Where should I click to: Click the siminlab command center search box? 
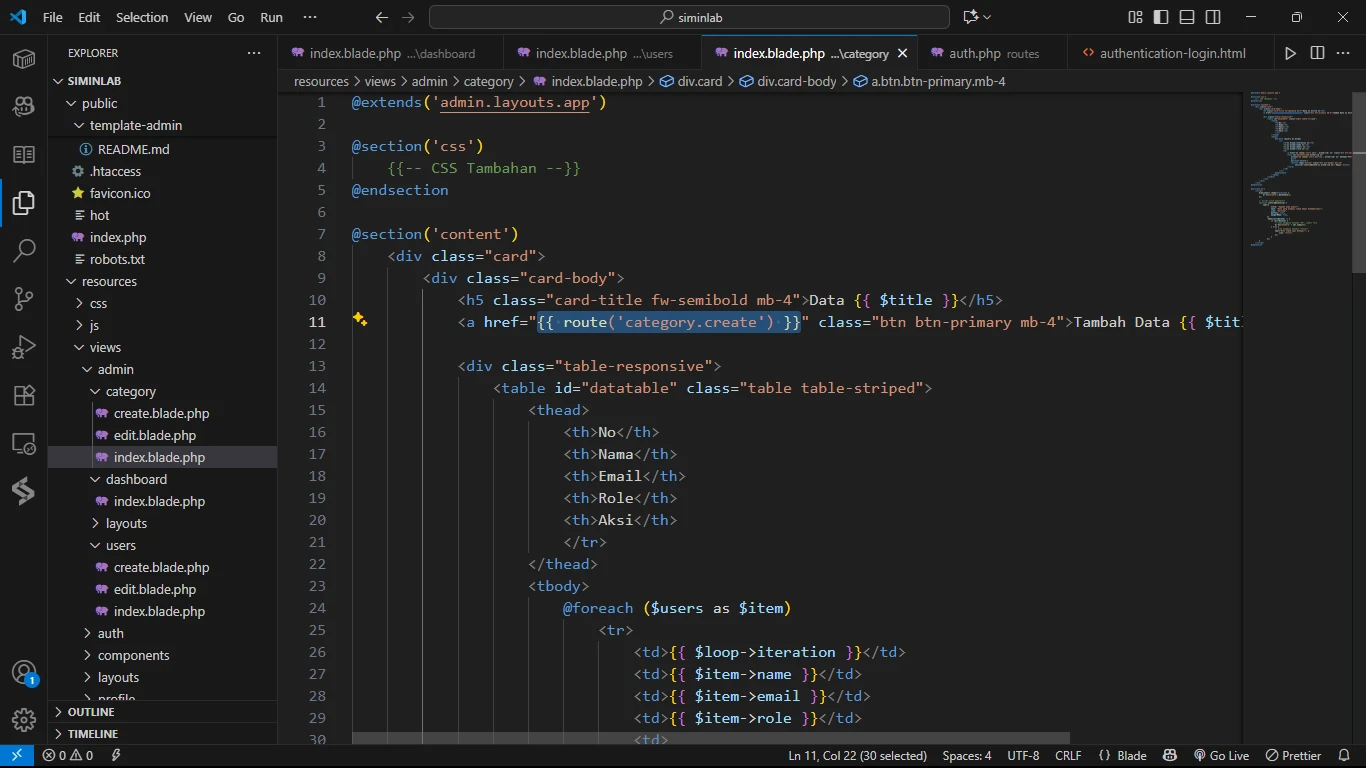[689, 17]
